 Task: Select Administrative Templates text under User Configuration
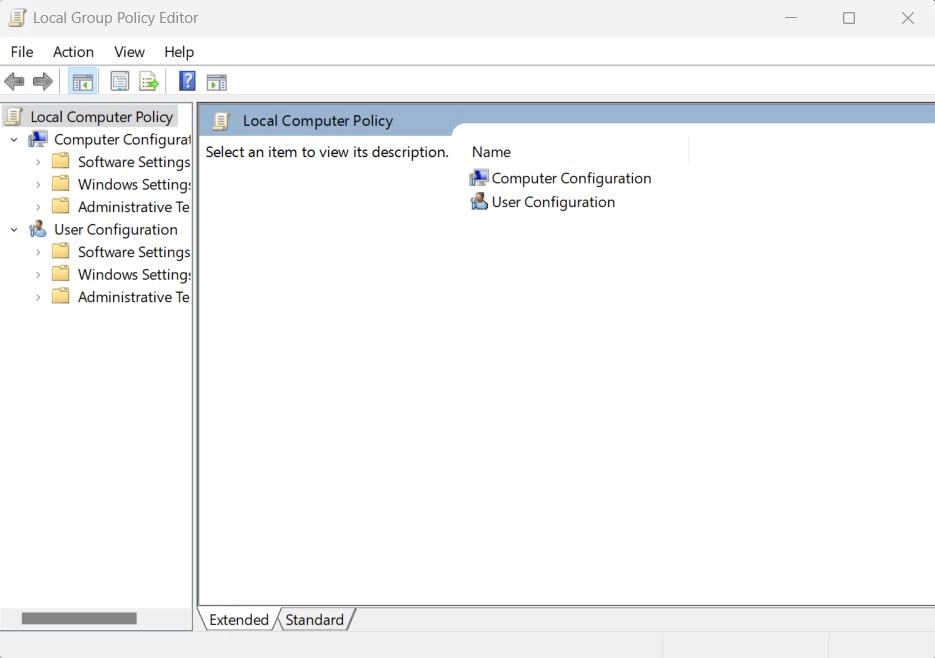(x=134, y=297)
